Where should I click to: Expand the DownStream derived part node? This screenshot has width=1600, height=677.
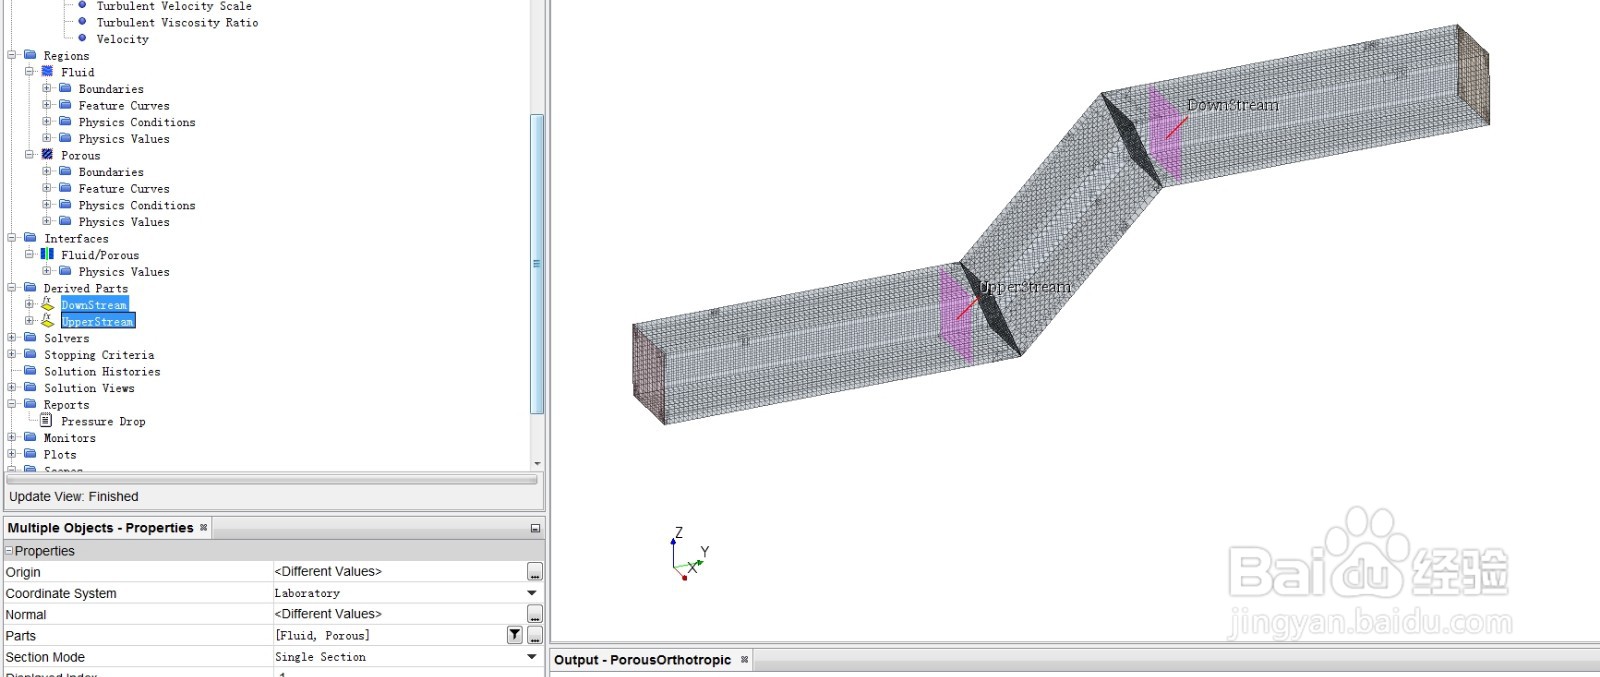click(x=30, y=304)
